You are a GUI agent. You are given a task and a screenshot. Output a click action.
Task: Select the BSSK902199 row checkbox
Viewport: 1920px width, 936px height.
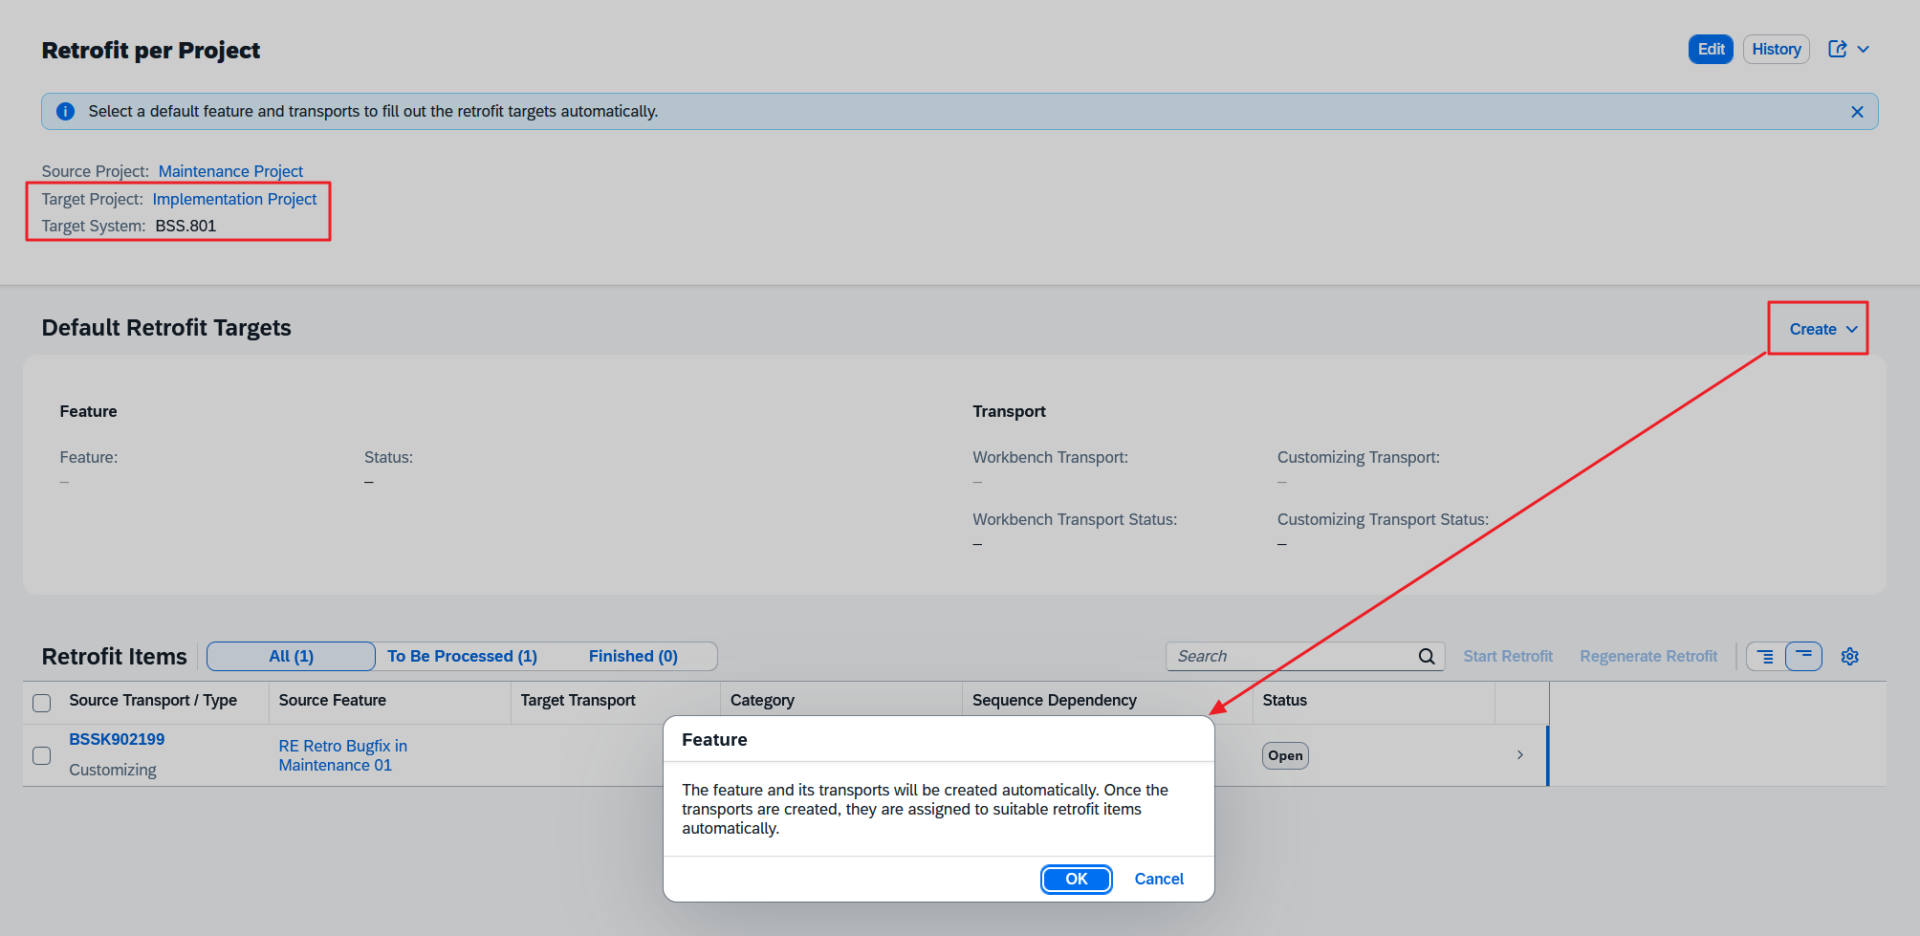pyautogui.click(x=42, y=755)
